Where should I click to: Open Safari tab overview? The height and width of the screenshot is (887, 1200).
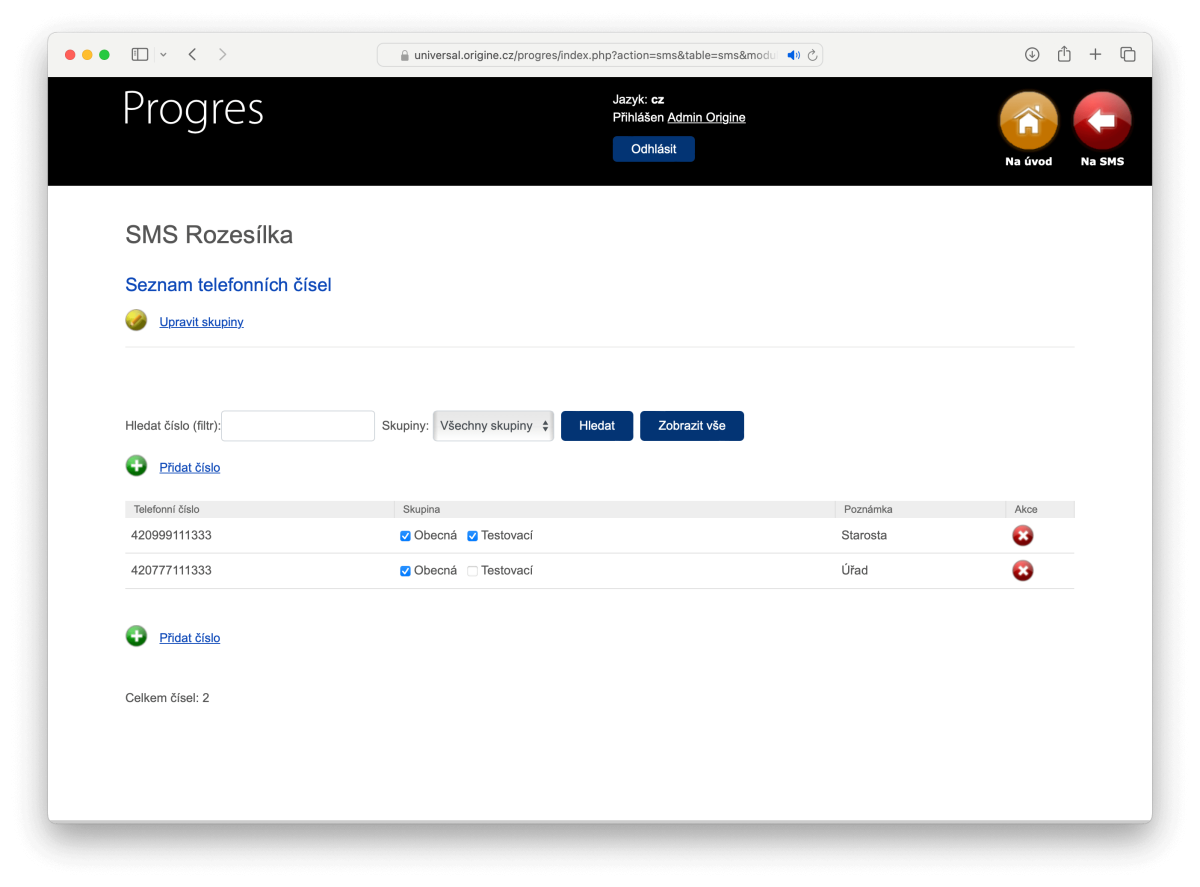click(x=1128, y=54)
